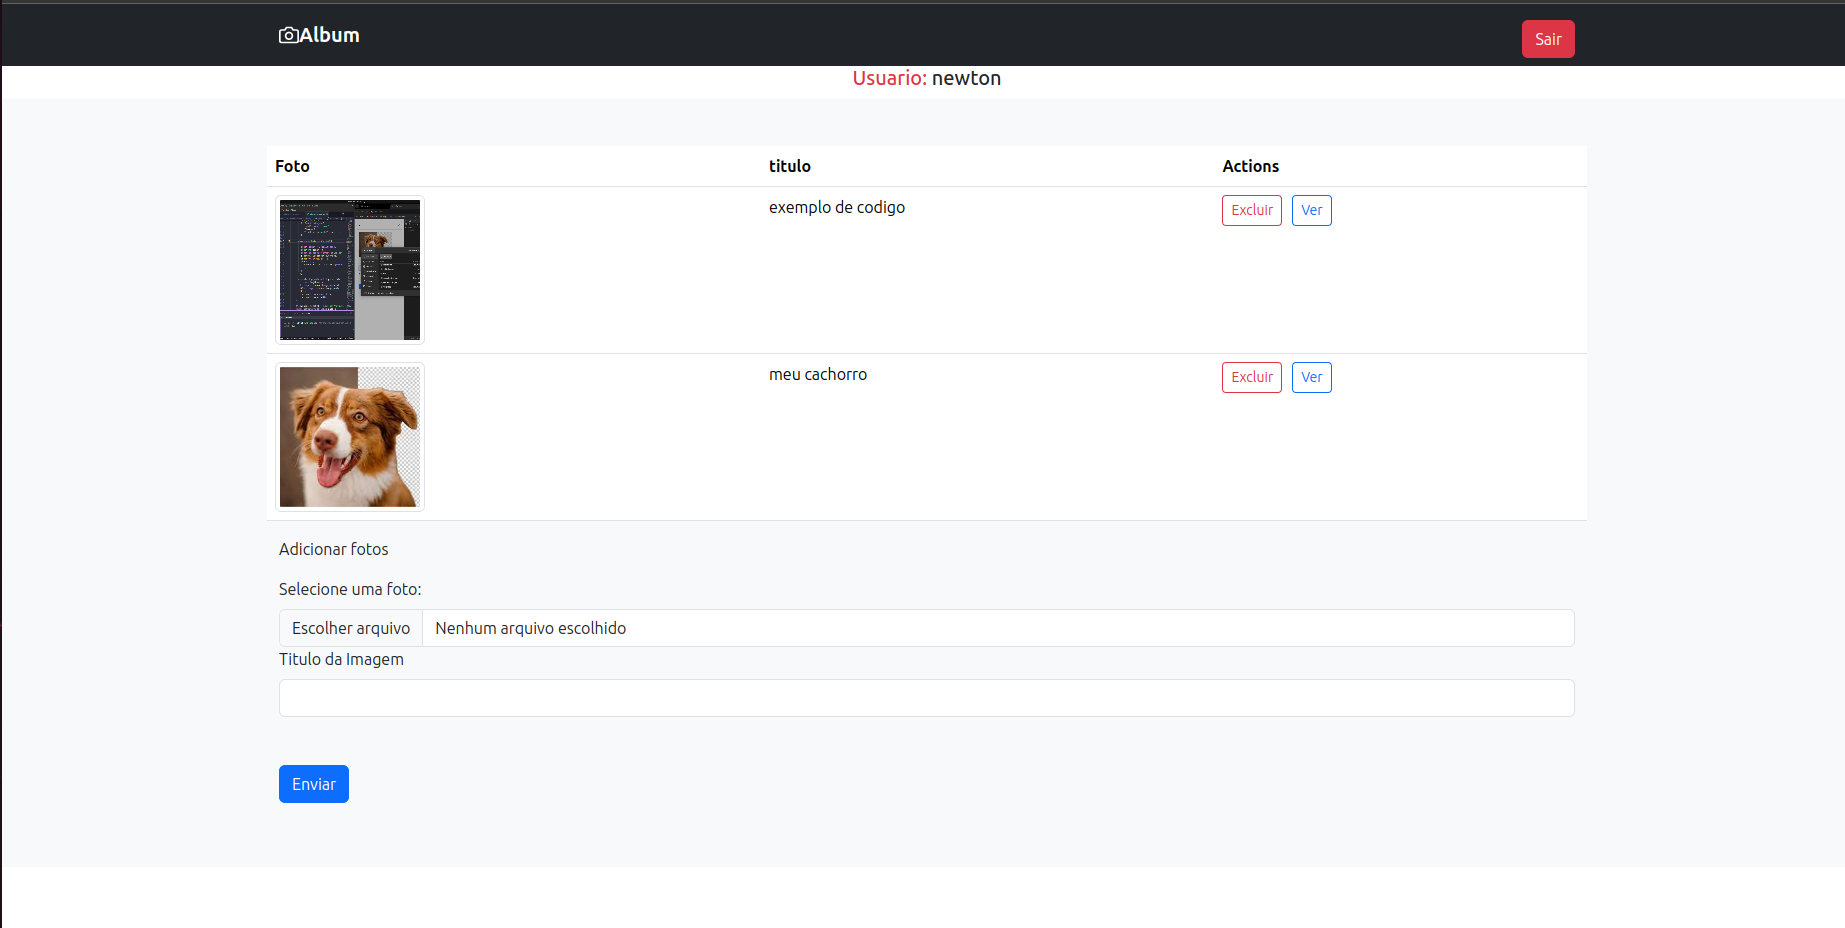
Task: Select the 'meu cachorro' title text
Action: pyautogui.click(x=817, y=374)
